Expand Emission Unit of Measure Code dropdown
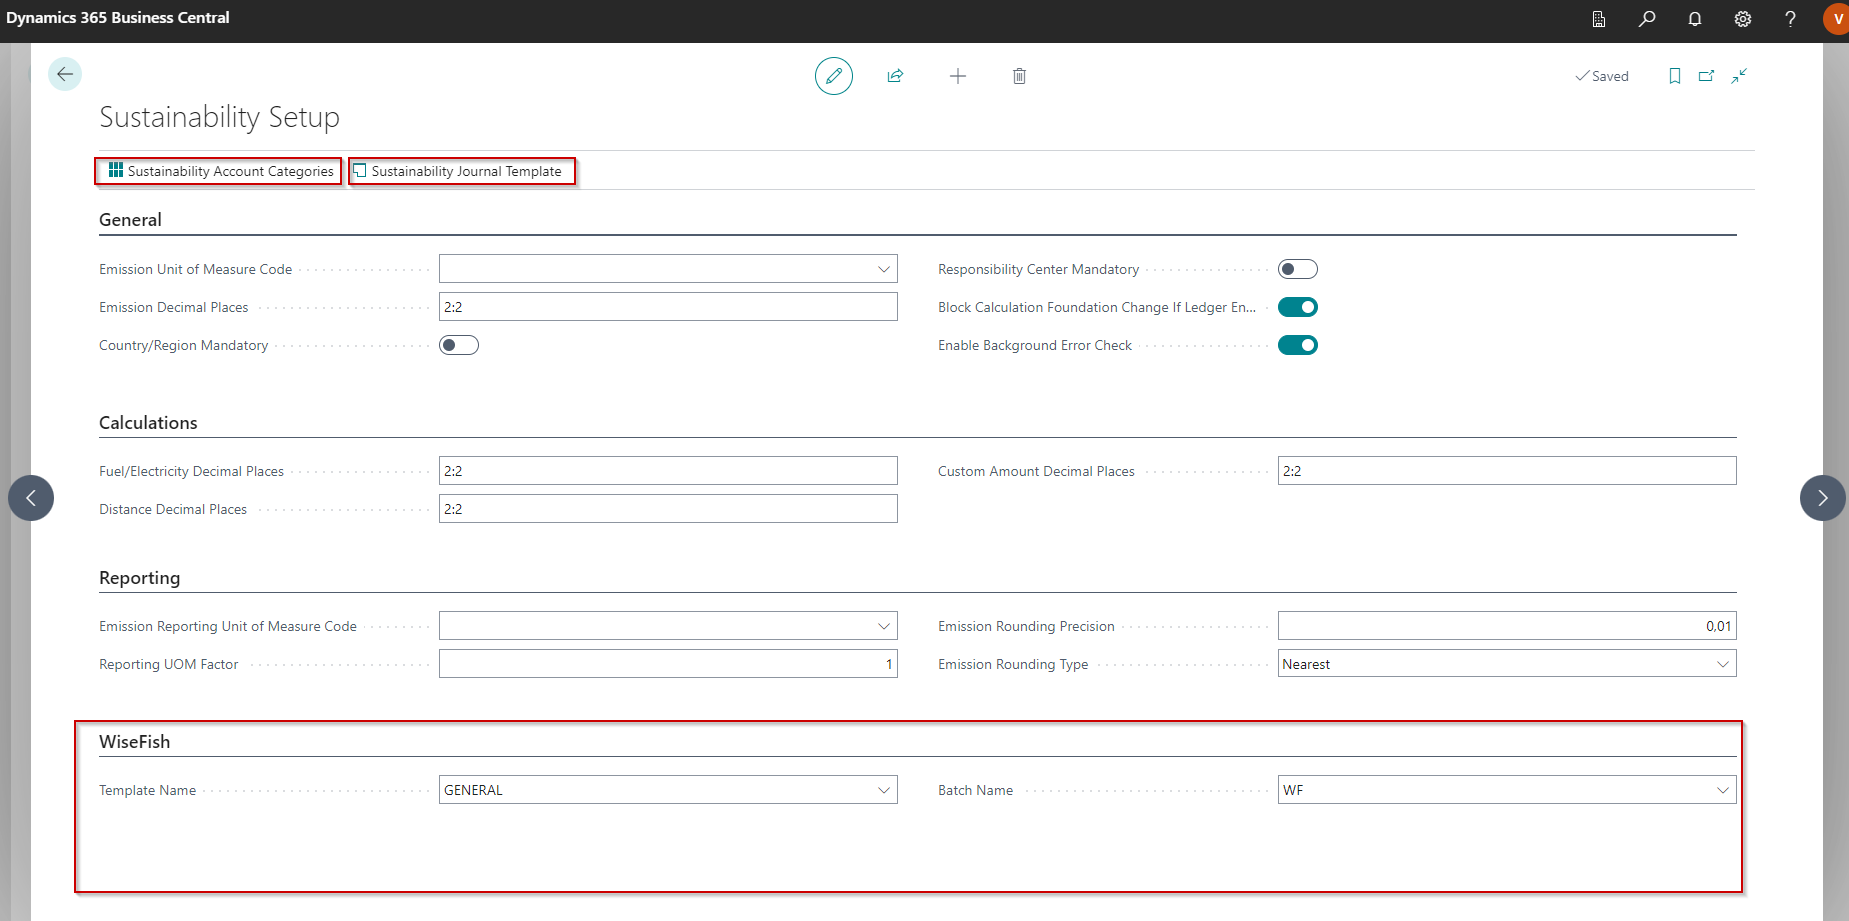Viewport: 1849px width, 921px height. [883, 269]
